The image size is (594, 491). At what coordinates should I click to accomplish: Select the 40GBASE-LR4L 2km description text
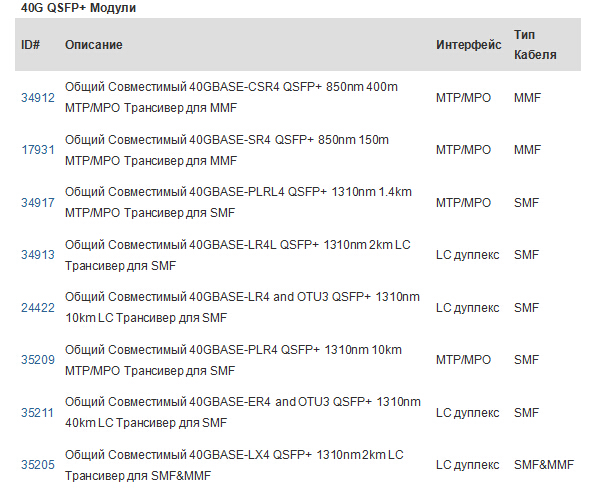238,255
